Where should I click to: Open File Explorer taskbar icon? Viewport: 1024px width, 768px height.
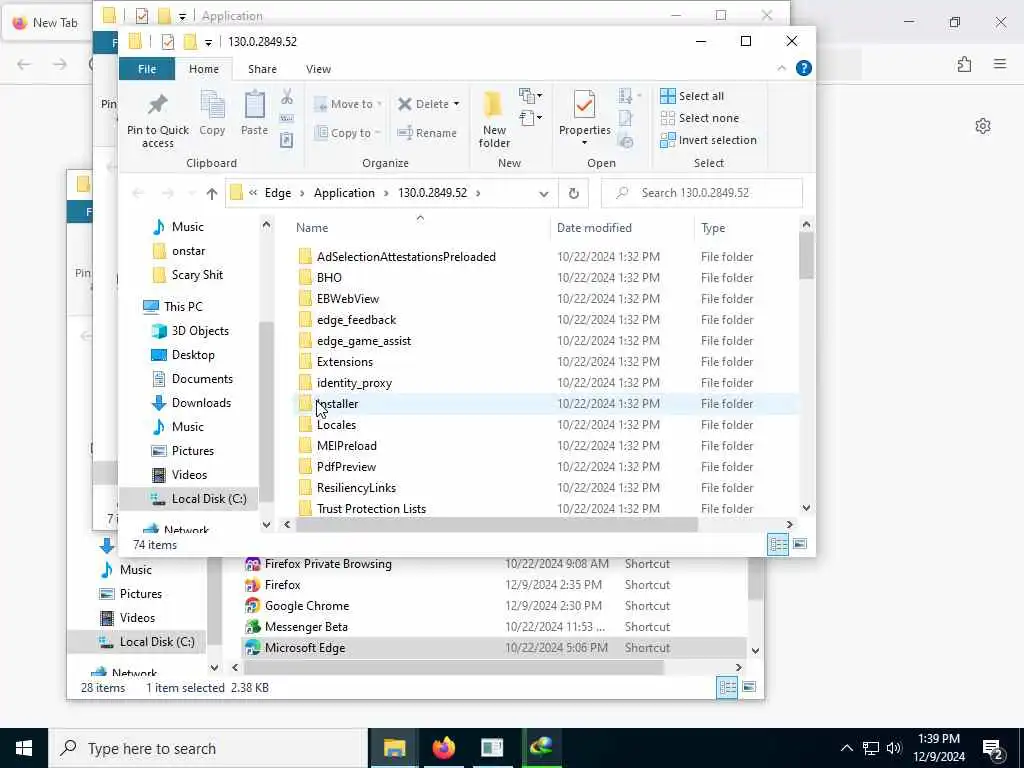pyautogui.click(x=394, y=748)
